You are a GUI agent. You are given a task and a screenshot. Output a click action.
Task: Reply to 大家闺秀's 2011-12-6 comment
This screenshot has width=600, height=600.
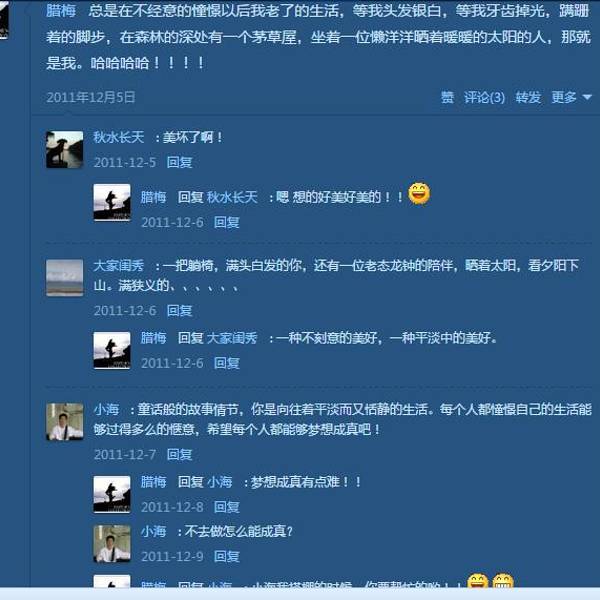tap(179, 310)
